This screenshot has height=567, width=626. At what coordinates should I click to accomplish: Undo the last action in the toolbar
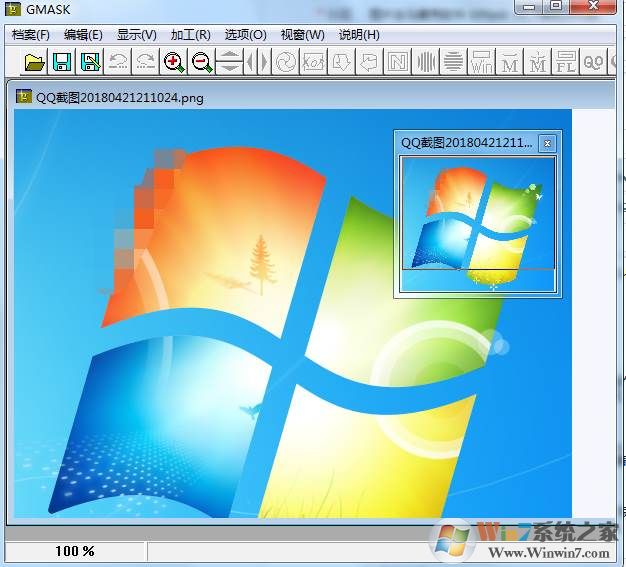pos(118,62)
